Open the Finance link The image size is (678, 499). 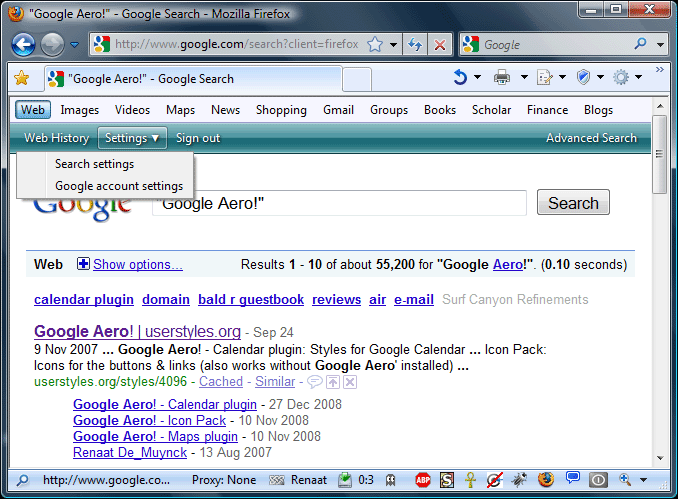point(547,110)
